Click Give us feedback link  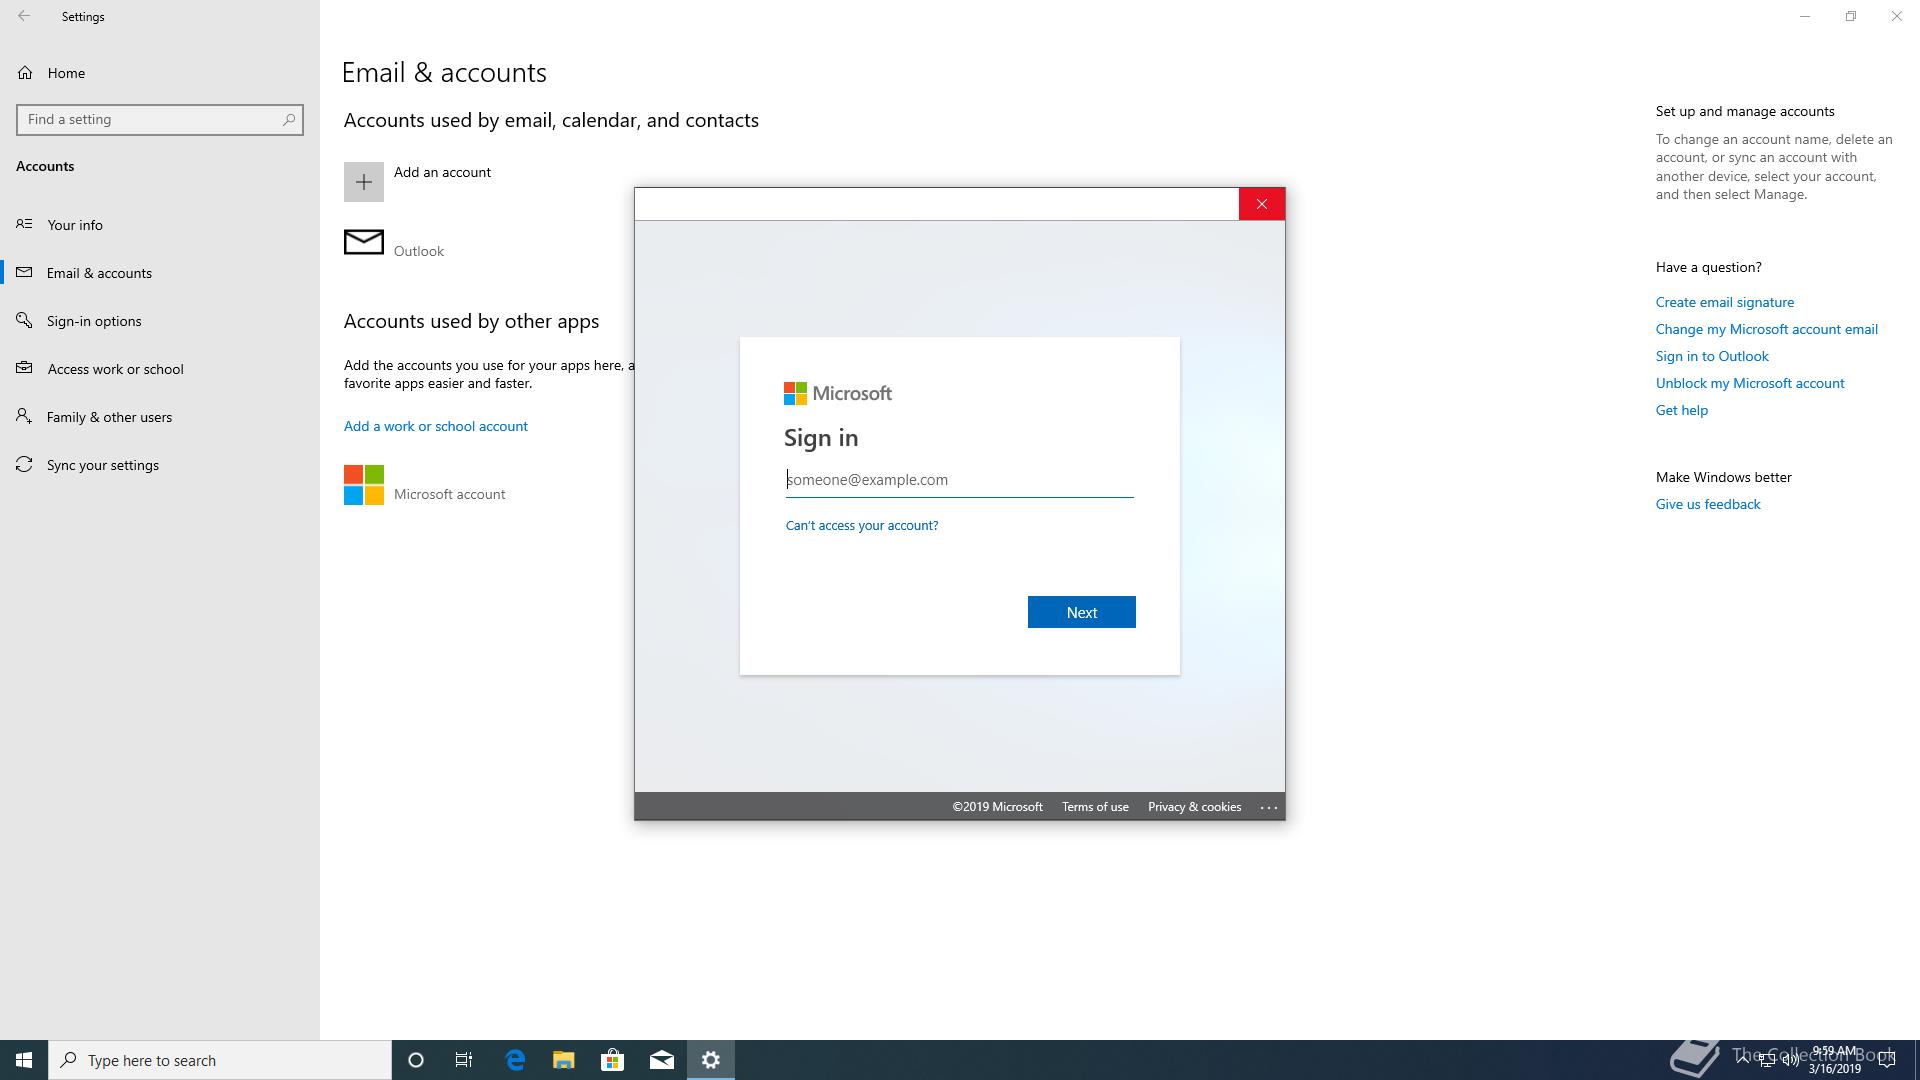tap(1708, 504)
